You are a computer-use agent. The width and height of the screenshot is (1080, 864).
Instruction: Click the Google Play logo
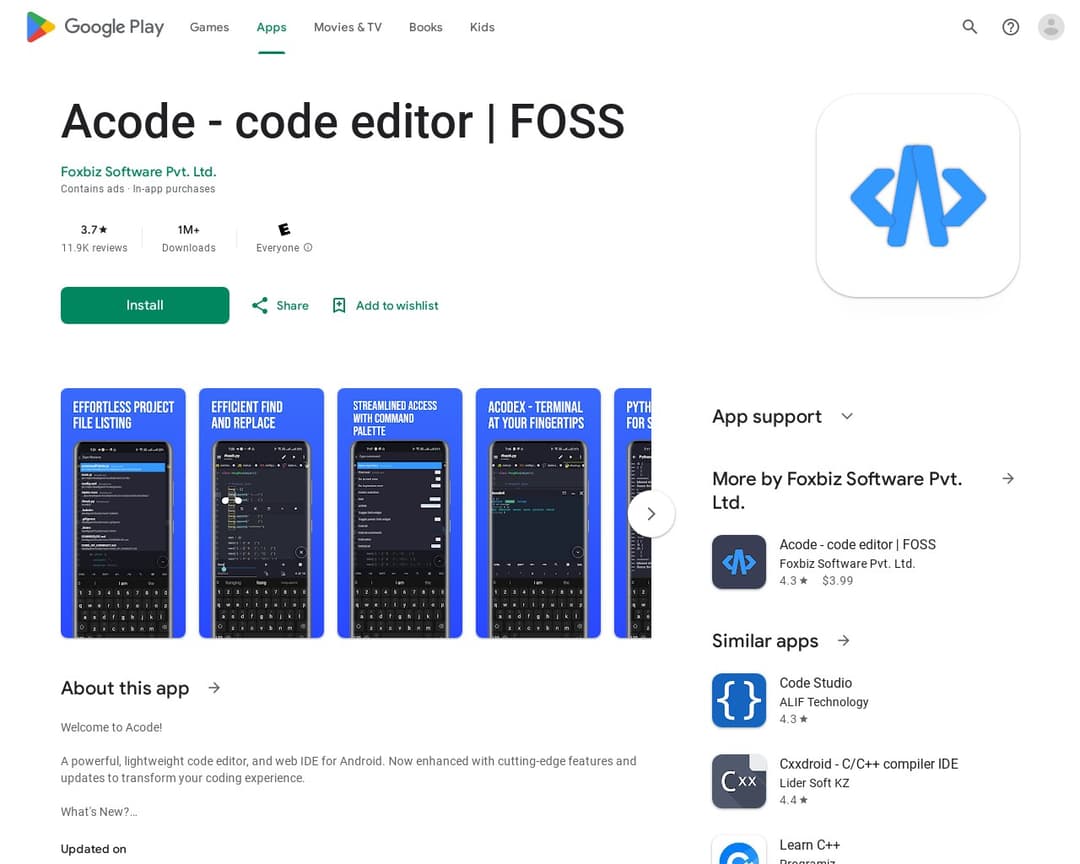pyautogui.click(x=95, y=27)
